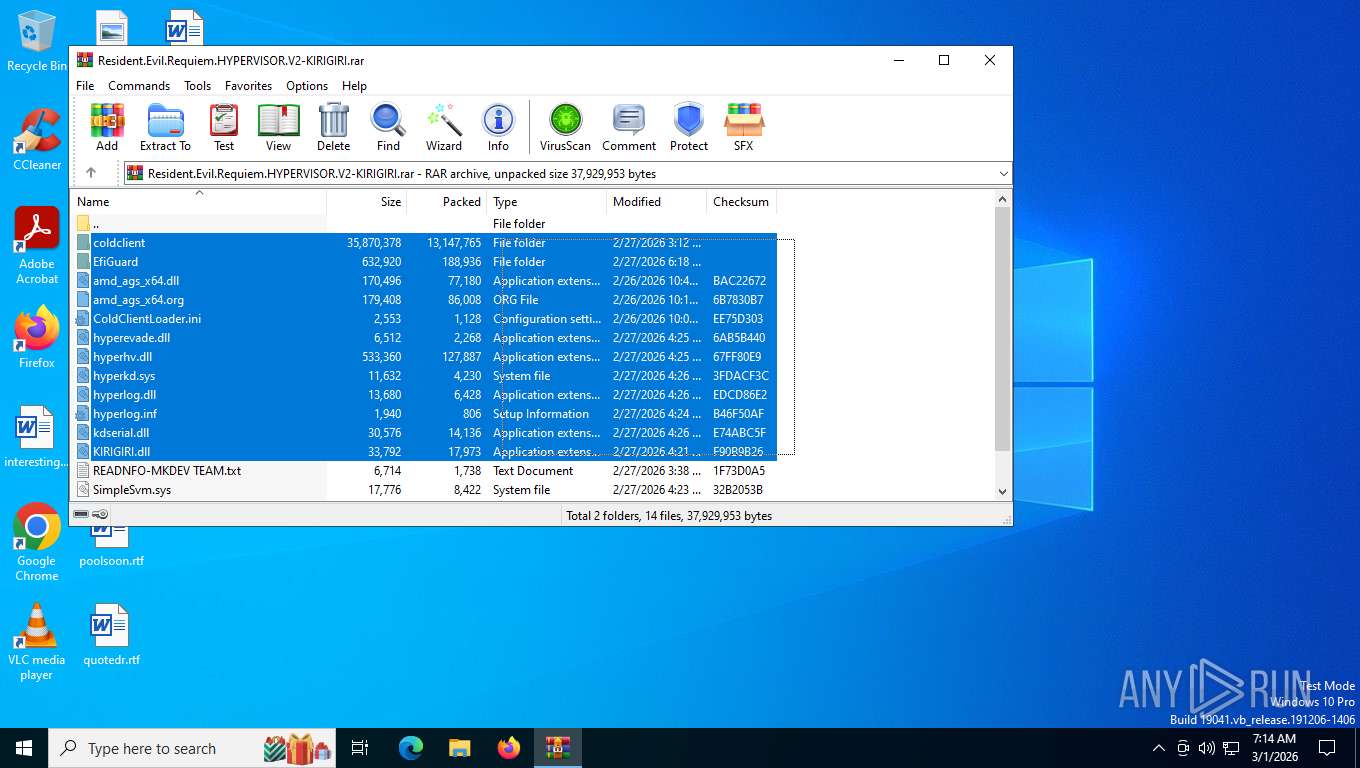Select kdserial.dll file
1360x768 pixels.
click(x=423, y=433)
